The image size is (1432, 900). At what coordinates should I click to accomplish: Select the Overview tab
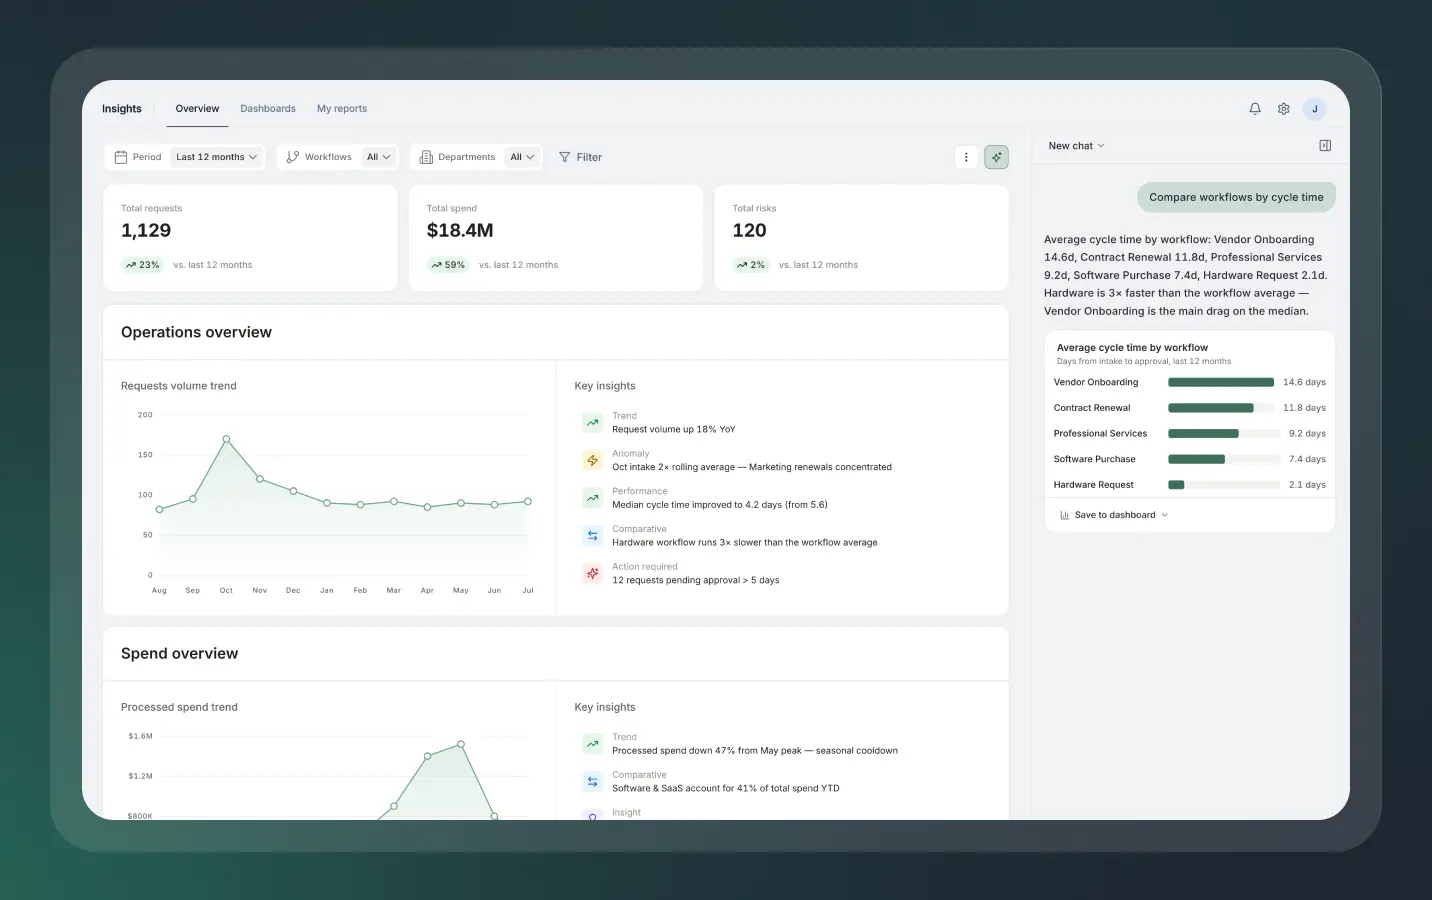pyautogui.click(x=197, y=109)
